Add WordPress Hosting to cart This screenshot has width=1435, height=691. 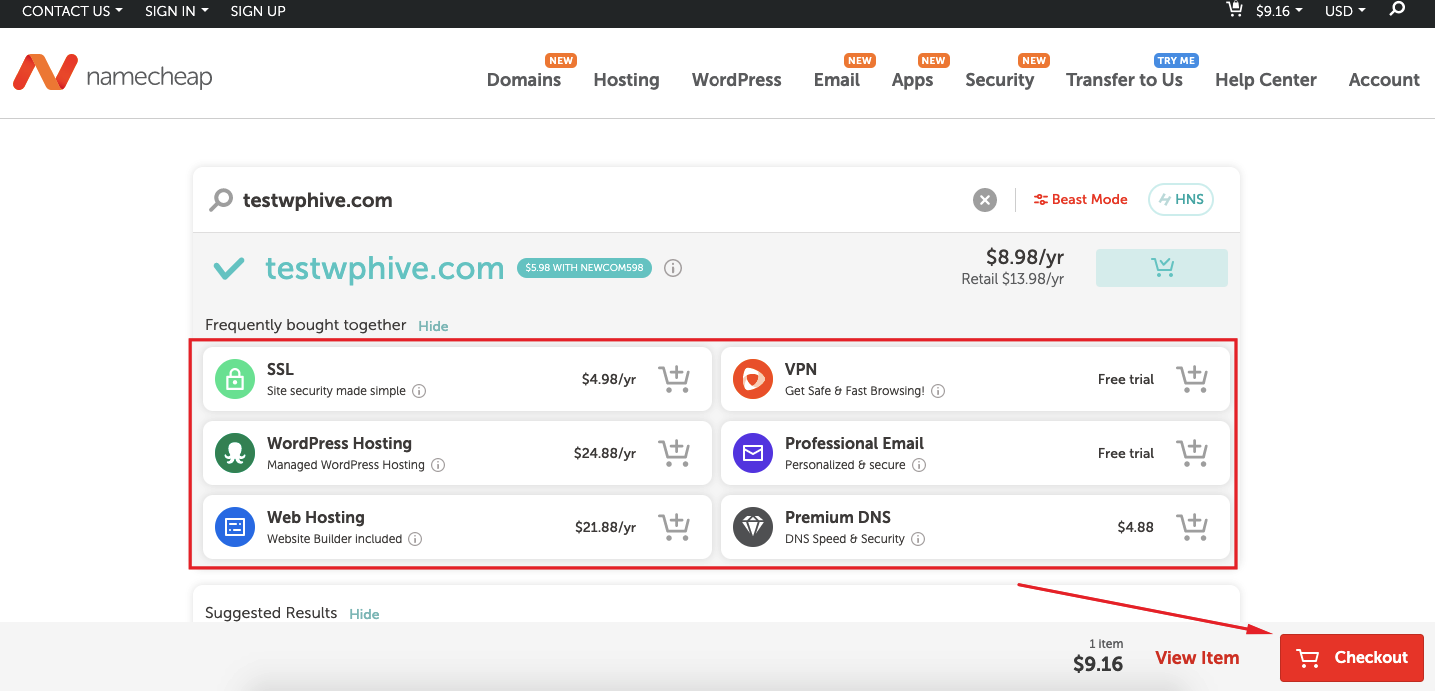click(675, 453)
